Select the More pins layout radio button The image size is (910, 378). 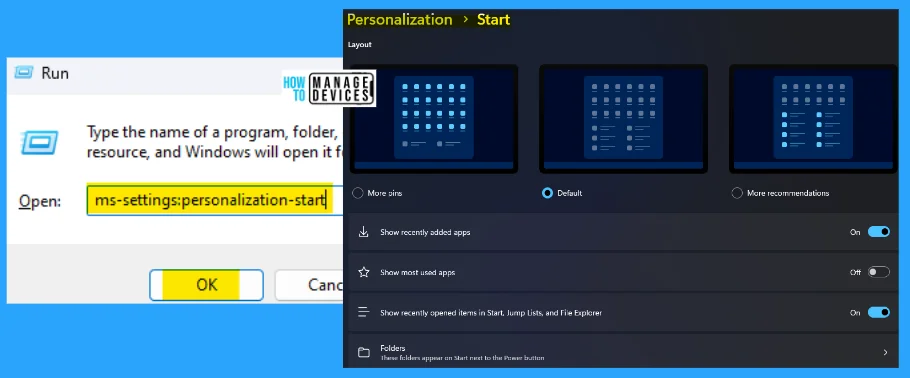pyautogui.click(x=358, y=193)
